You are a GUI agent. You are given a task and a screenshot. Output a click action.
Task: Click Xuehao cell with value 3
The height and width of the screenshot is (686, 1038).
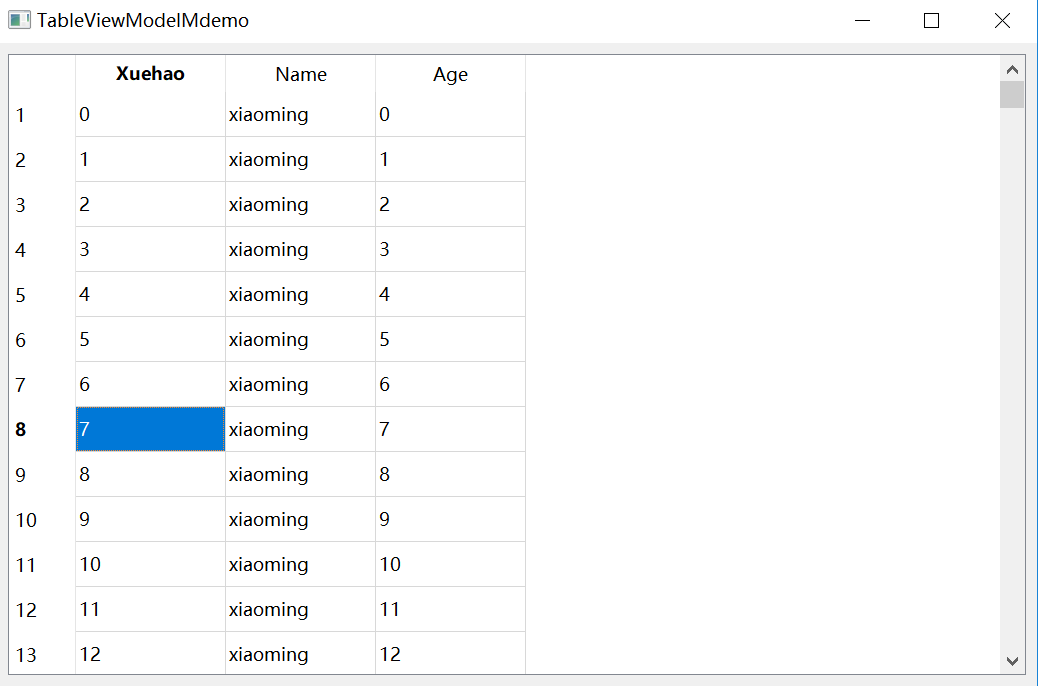pos(150,250)
